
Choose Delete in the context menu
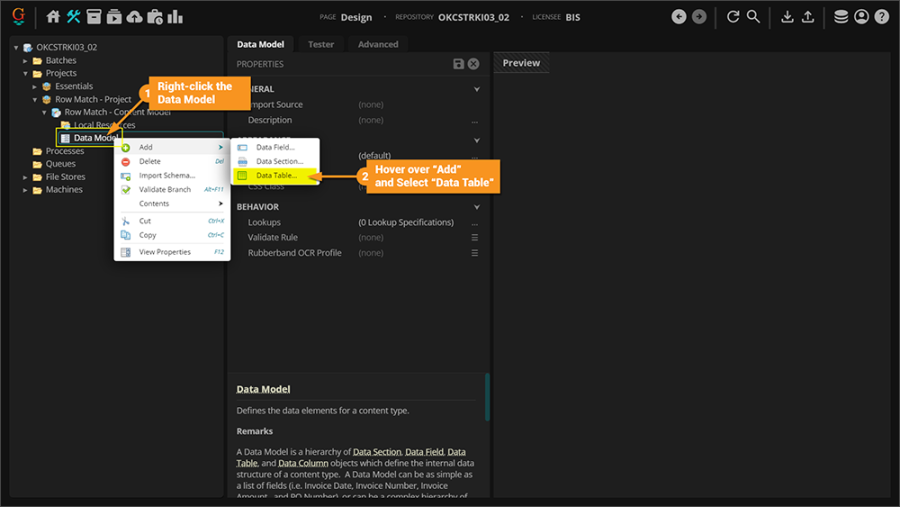pyautogui.click(x=172, y=161)
